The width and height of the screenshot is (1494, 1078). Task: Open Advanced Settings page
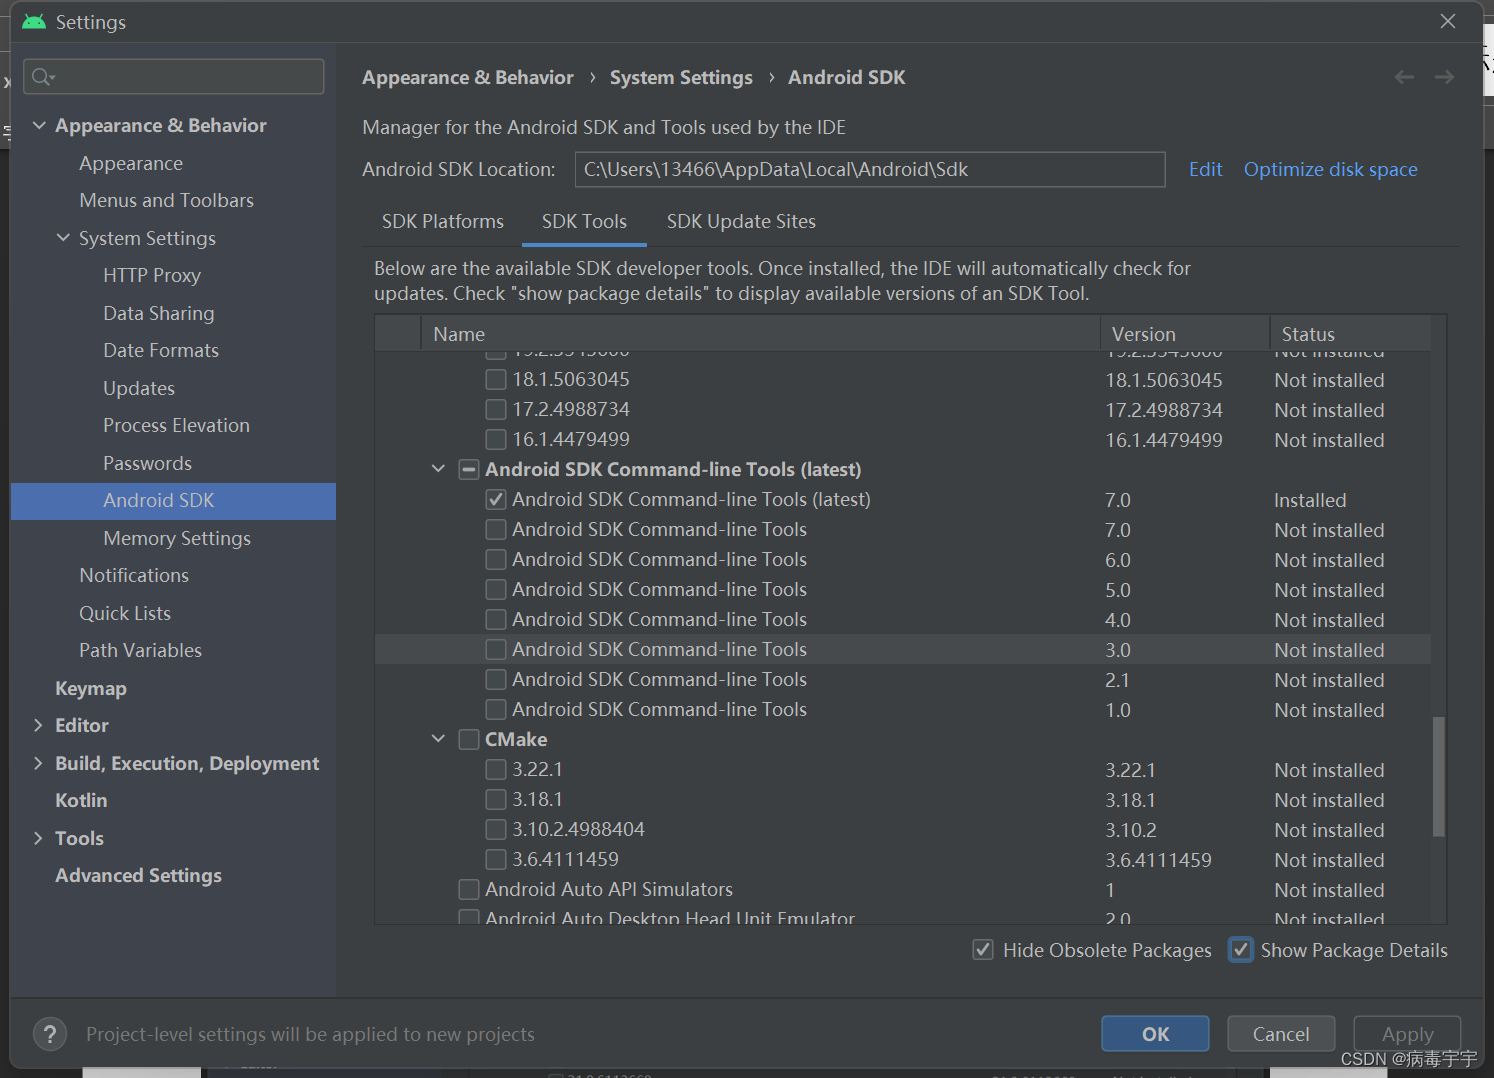(138, 875)
